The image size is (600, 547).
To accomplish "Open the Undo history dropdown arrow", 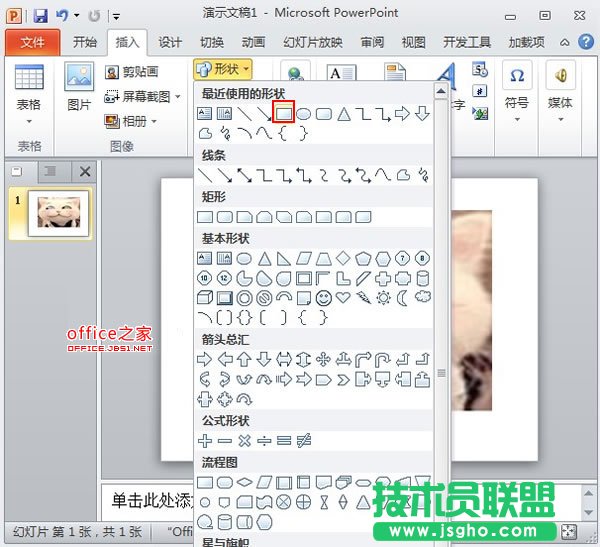I will click(77, 16).
